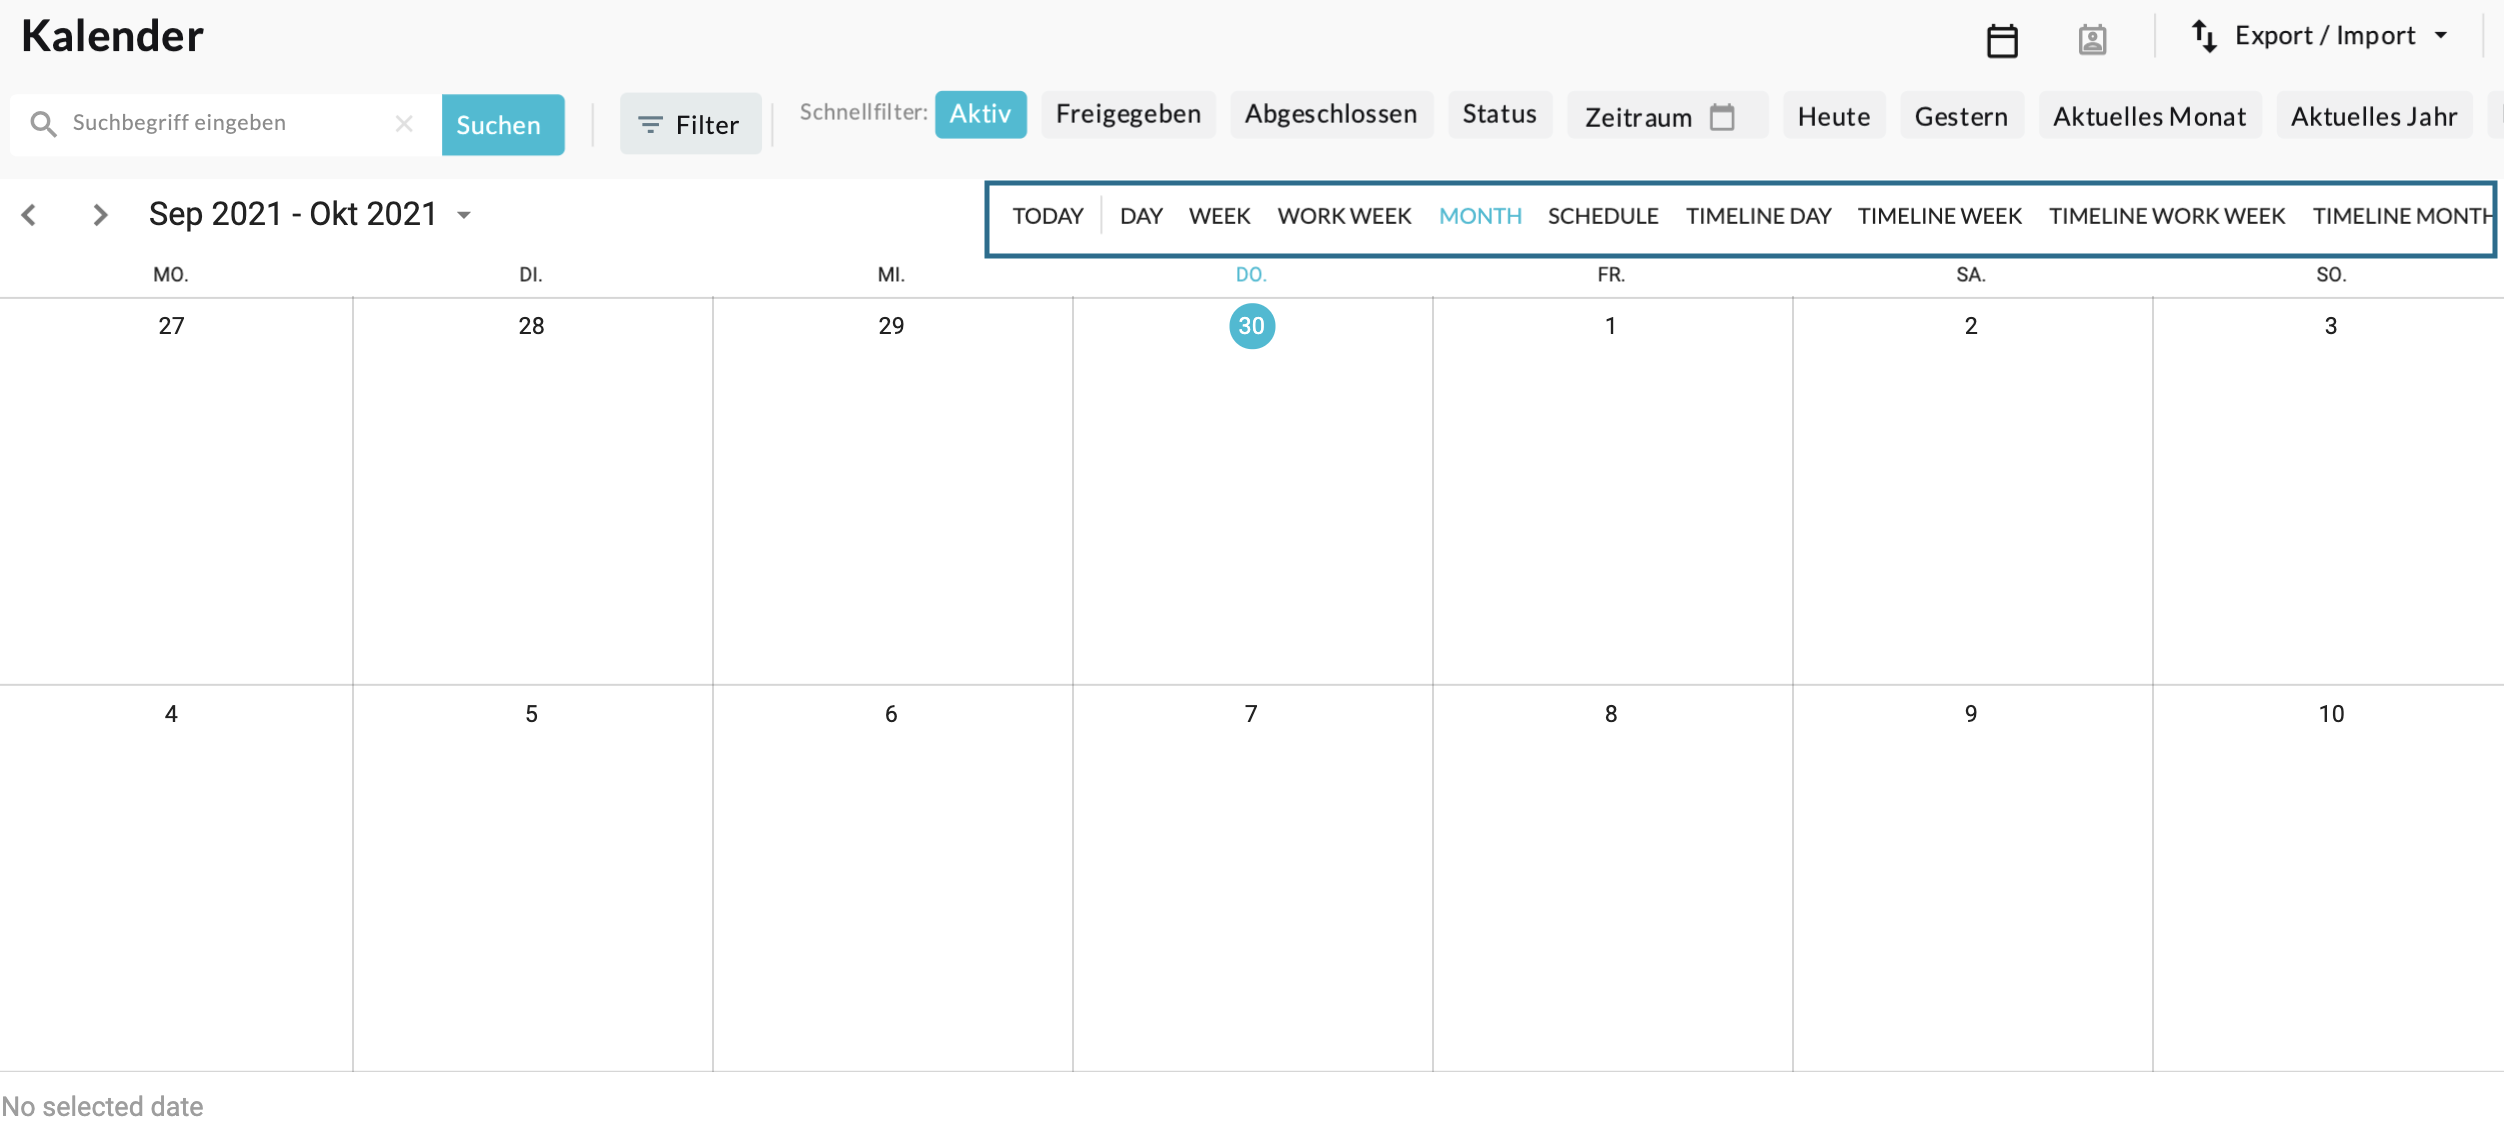Open the Status filter dropdown
The height and width of the screenshot is (1142, 2504).
(x=1499, y=114)
